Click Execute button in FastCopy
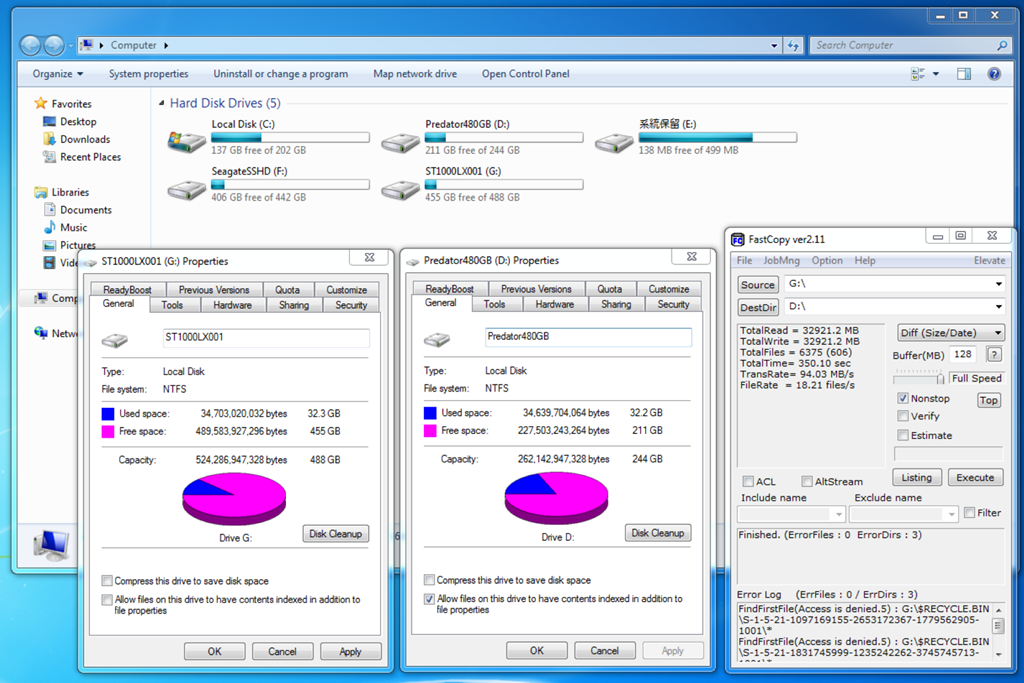This screenshot has width=1024, height=683. 975,478
